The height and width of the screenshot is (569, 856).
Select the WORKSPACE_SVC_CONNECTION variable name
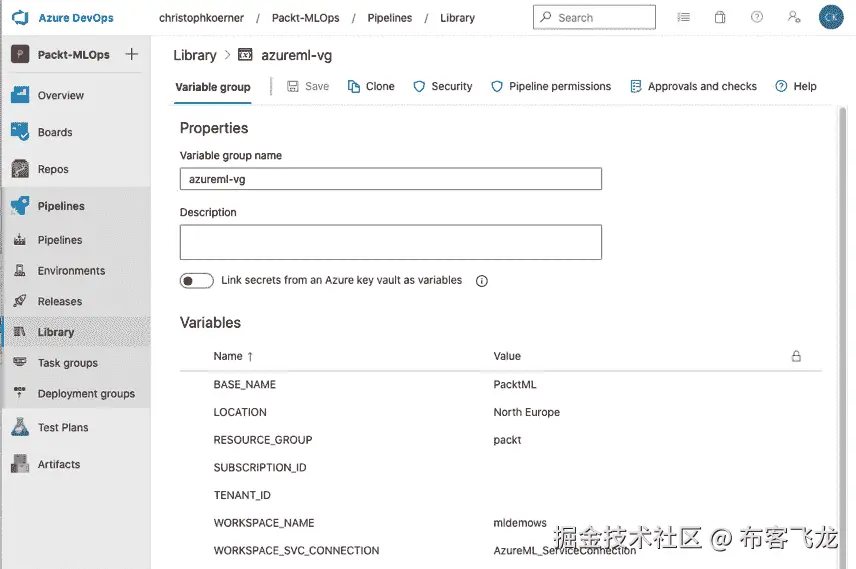[x=296, y=550]
